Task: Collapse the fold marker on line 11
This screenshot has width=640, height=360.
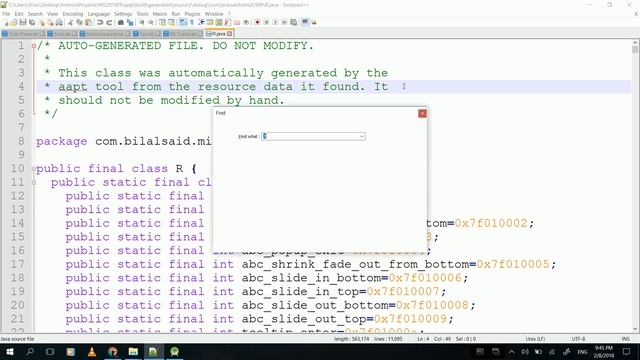Action: pyautogui.click(x=34, y=182)
